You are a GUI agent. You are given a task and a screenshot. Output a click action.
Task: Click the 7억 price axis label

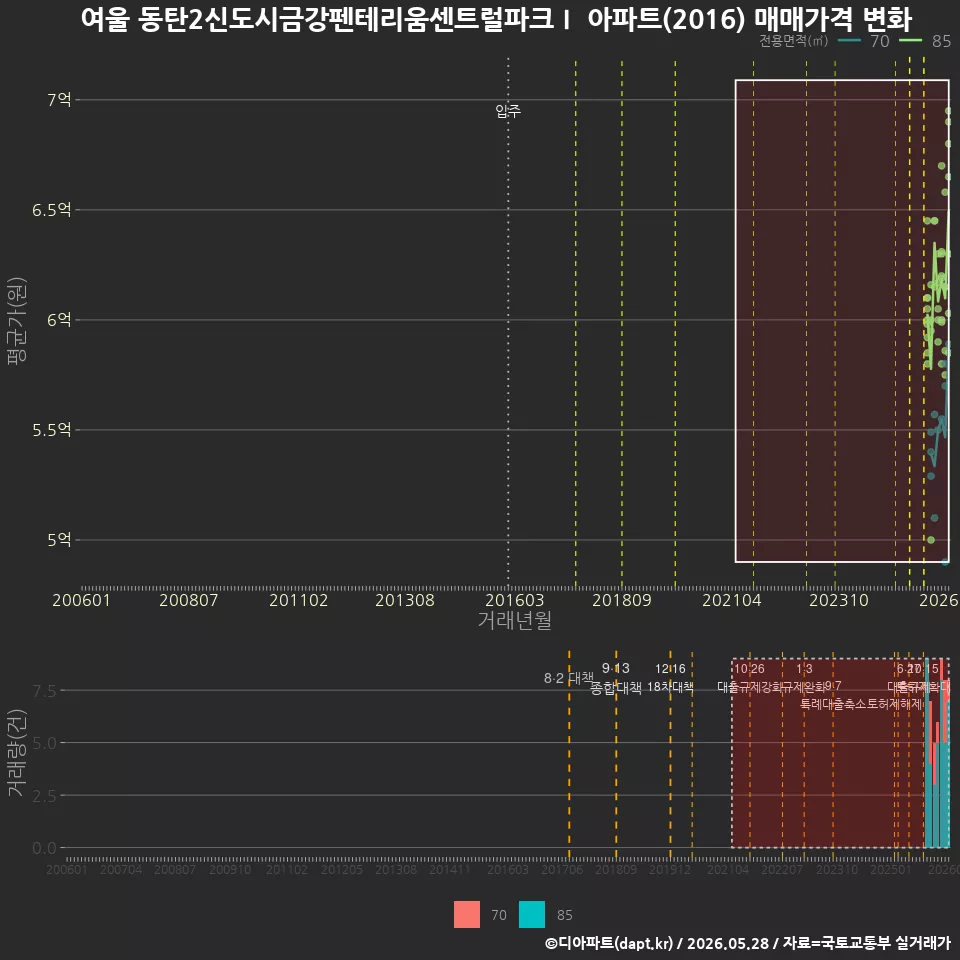pyautogui.click(x=59, y=100)
